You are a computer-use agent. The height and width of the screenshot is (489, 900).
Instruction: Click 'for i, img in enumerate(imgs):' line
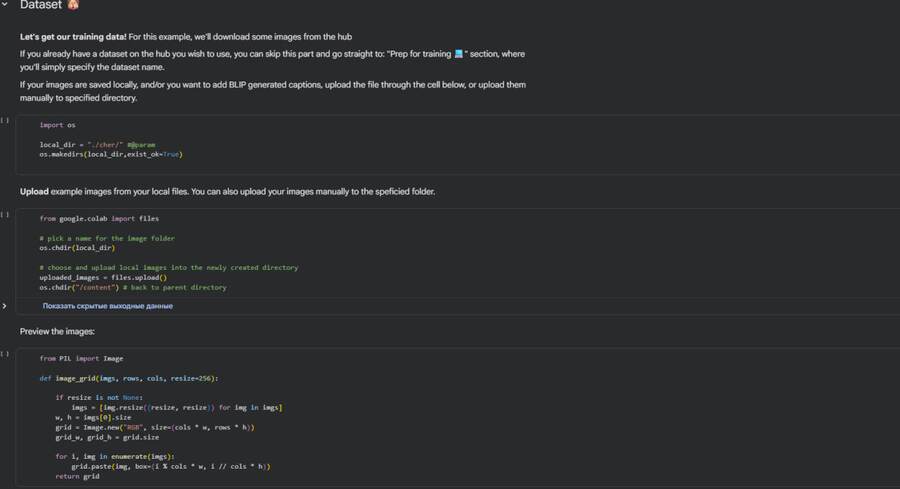[115, 456]
